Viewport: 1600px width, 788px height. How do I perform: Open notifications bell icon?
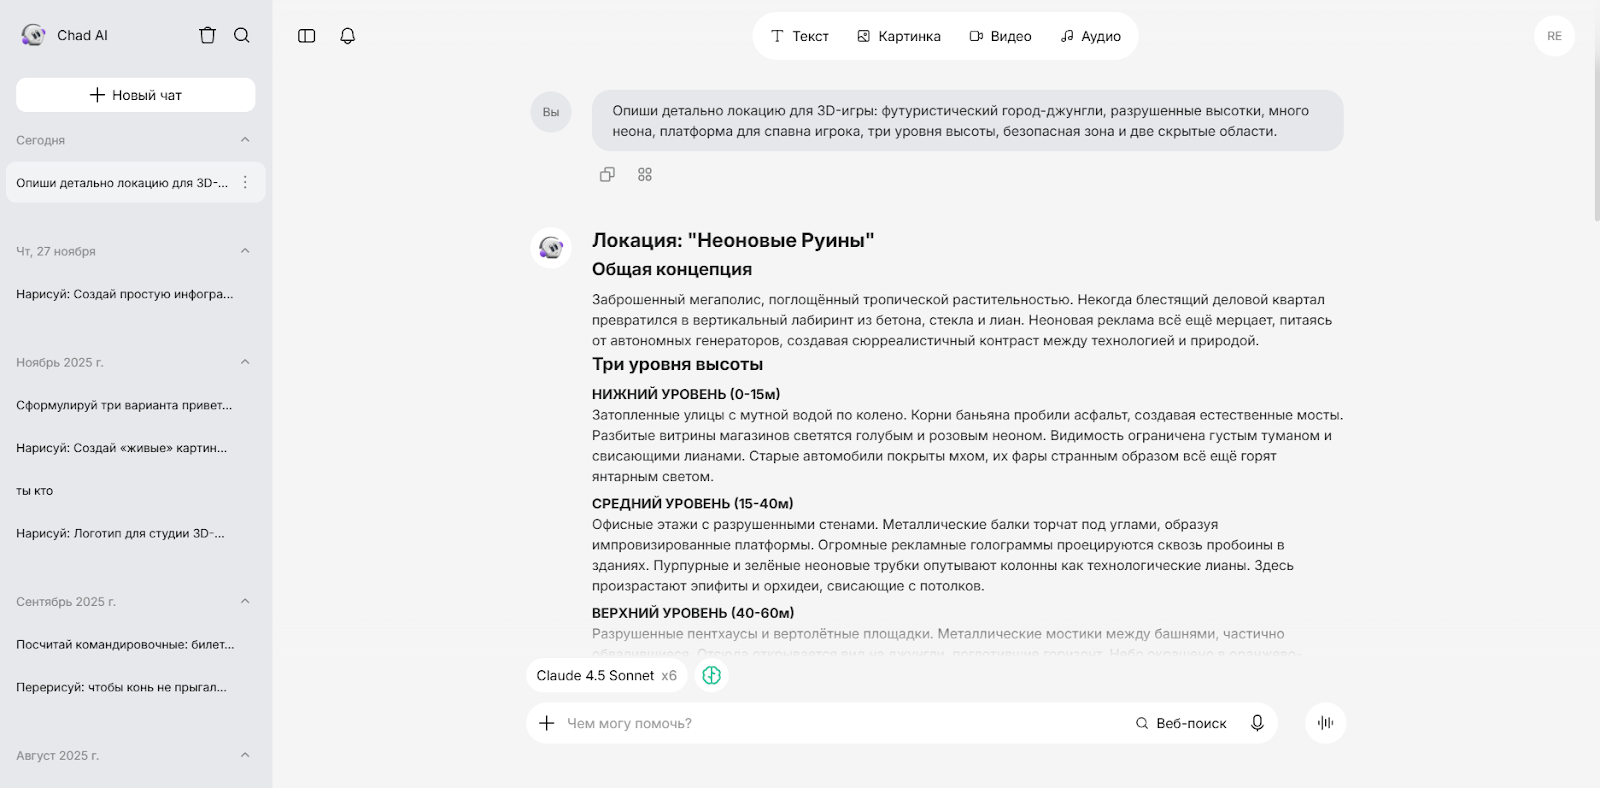(x=348, y=36)
